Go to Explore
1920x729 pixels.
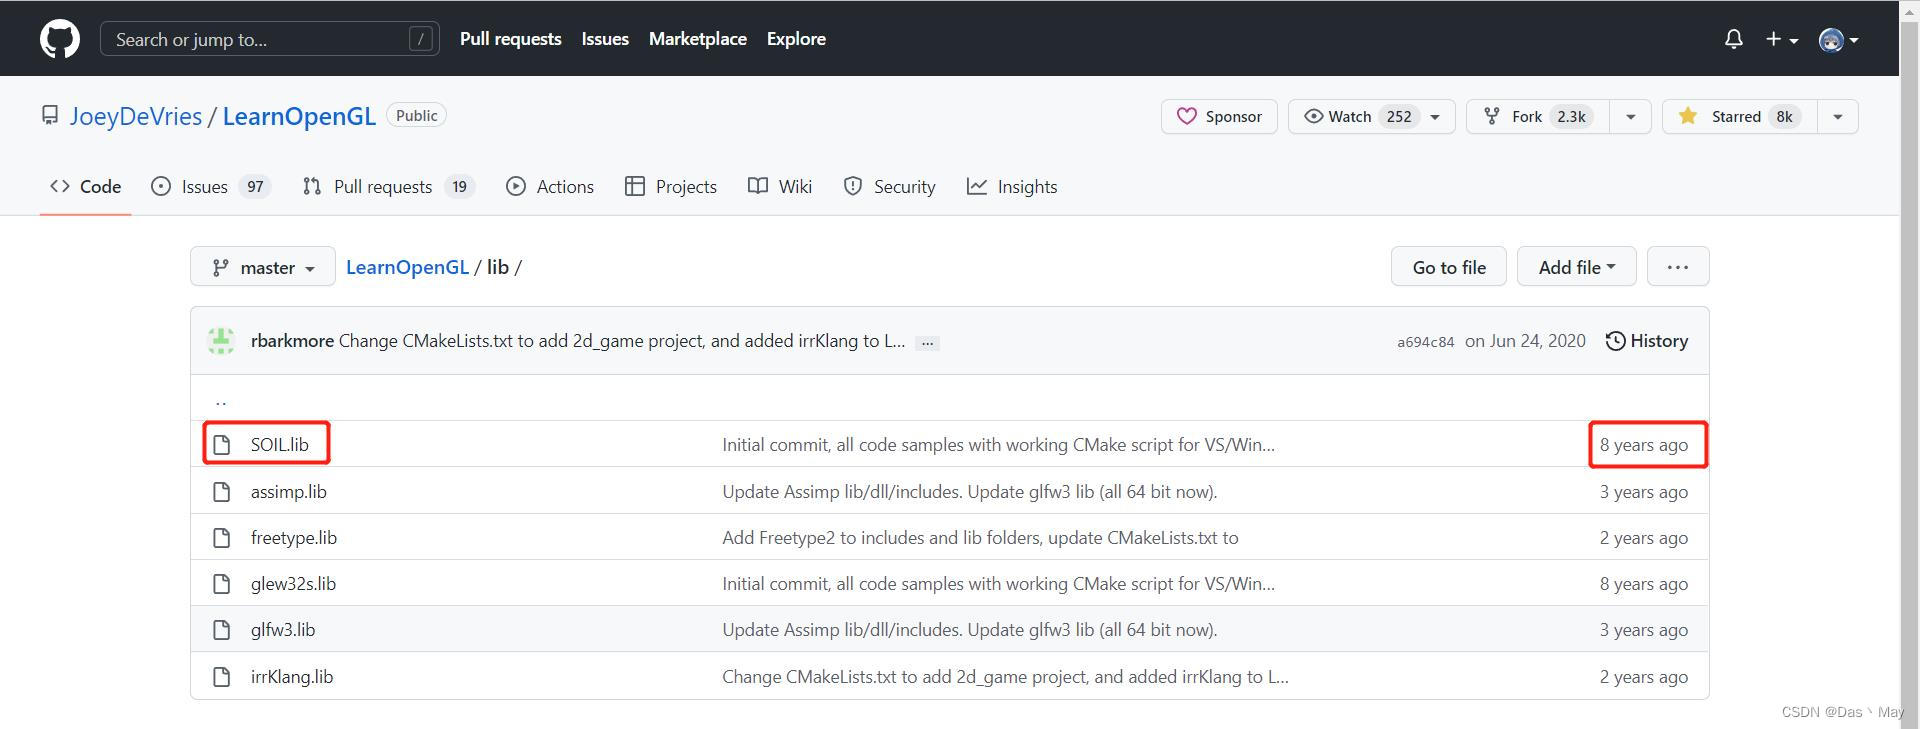(796, 39)
